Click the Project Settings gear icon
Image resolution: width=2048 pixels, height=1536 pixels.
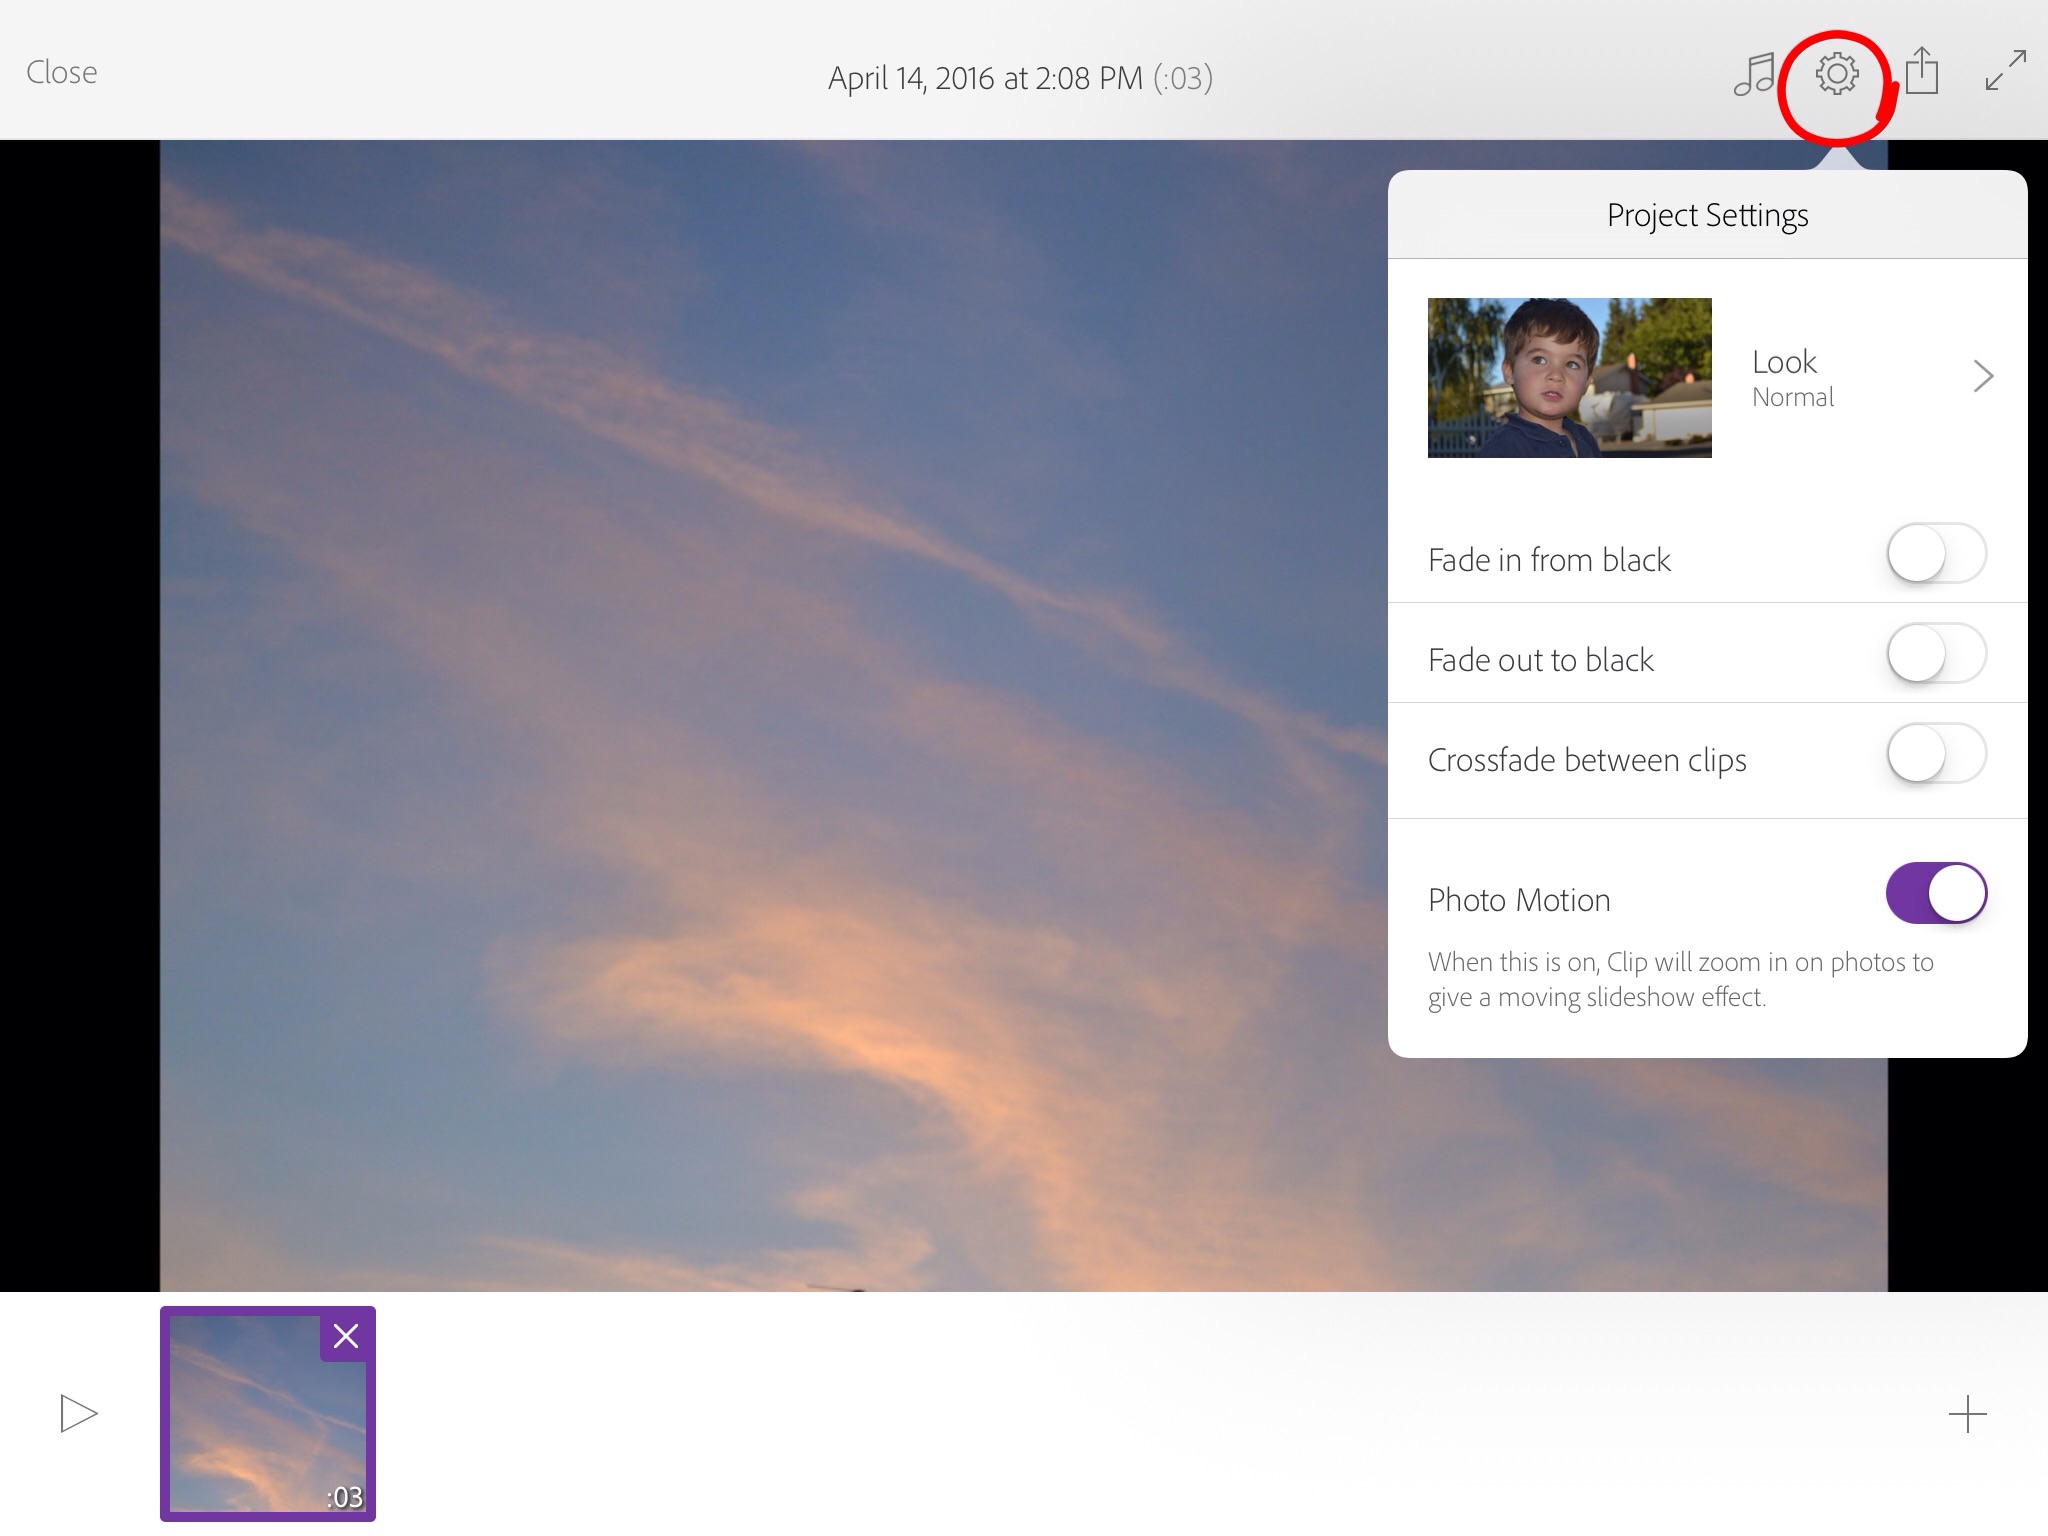pos(1837,75)
